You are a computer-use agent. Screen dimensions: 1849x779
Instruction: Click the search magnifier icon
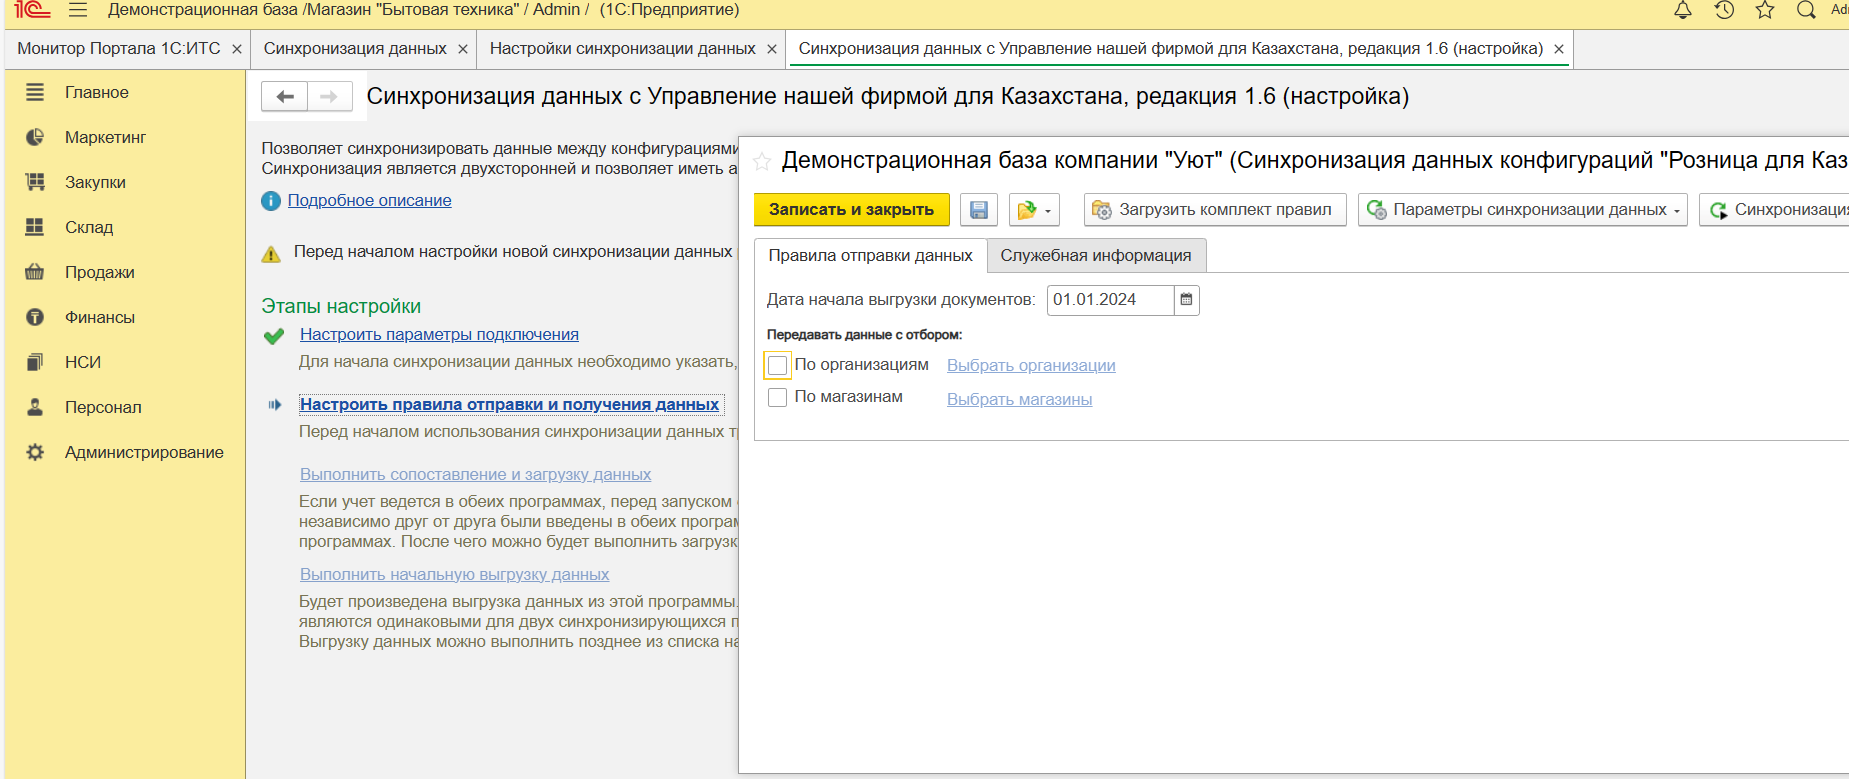click(x=1806, y=11)
